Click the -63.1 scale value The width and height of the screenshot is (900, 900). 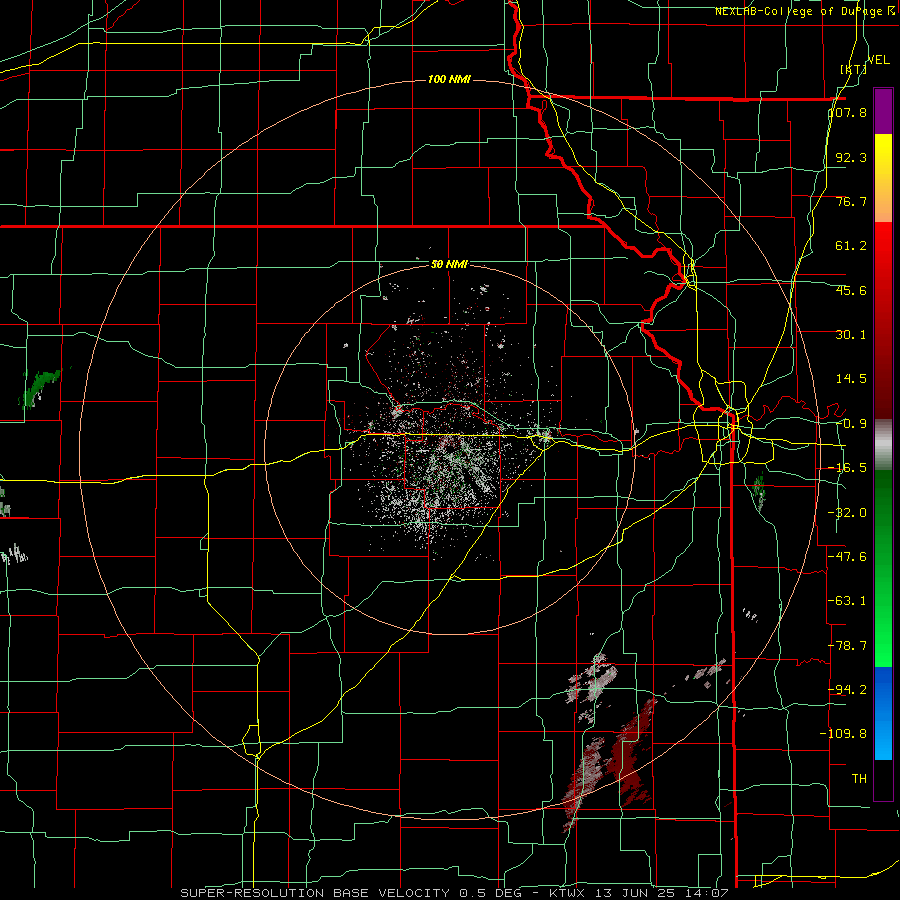847,601
